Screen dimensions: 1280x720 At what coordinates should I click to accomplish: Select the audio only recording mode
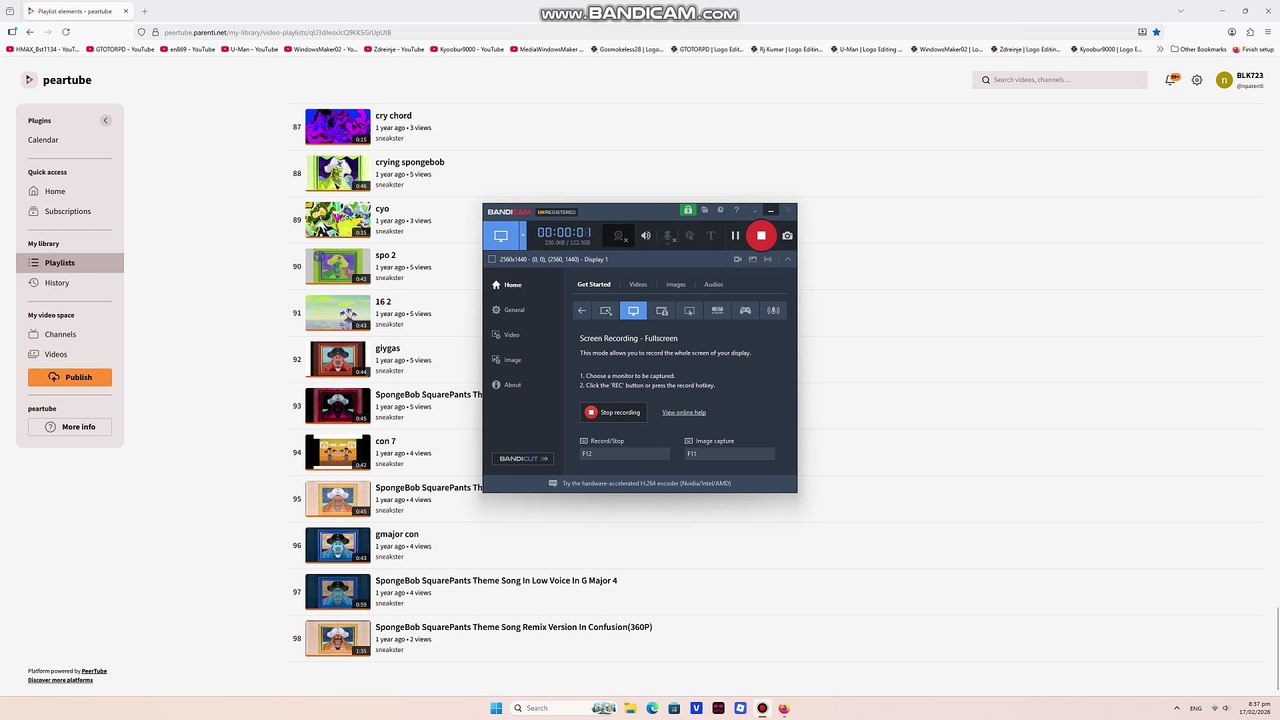773,311
